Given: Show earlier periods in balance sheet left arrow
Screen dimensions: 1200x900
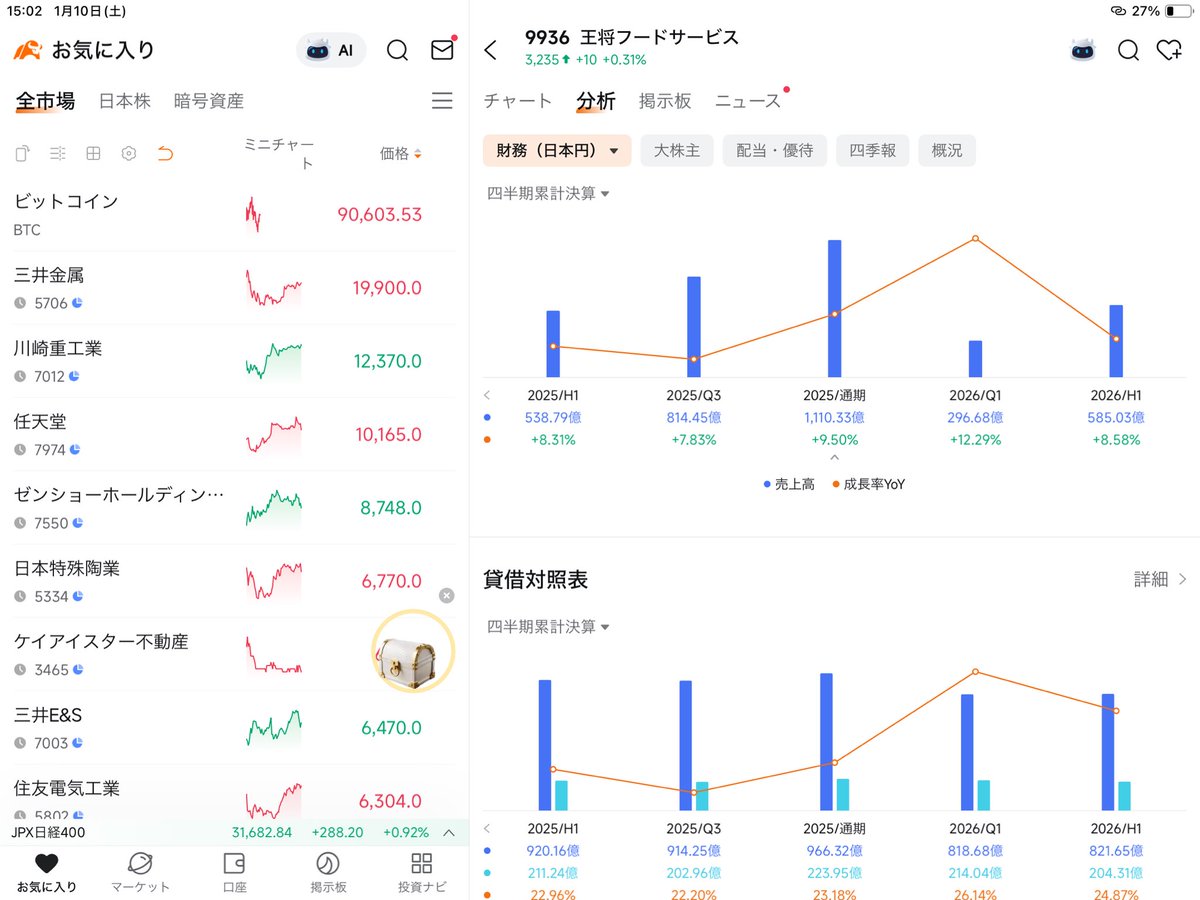Looking at the screenshot, I should click(487, 829).
